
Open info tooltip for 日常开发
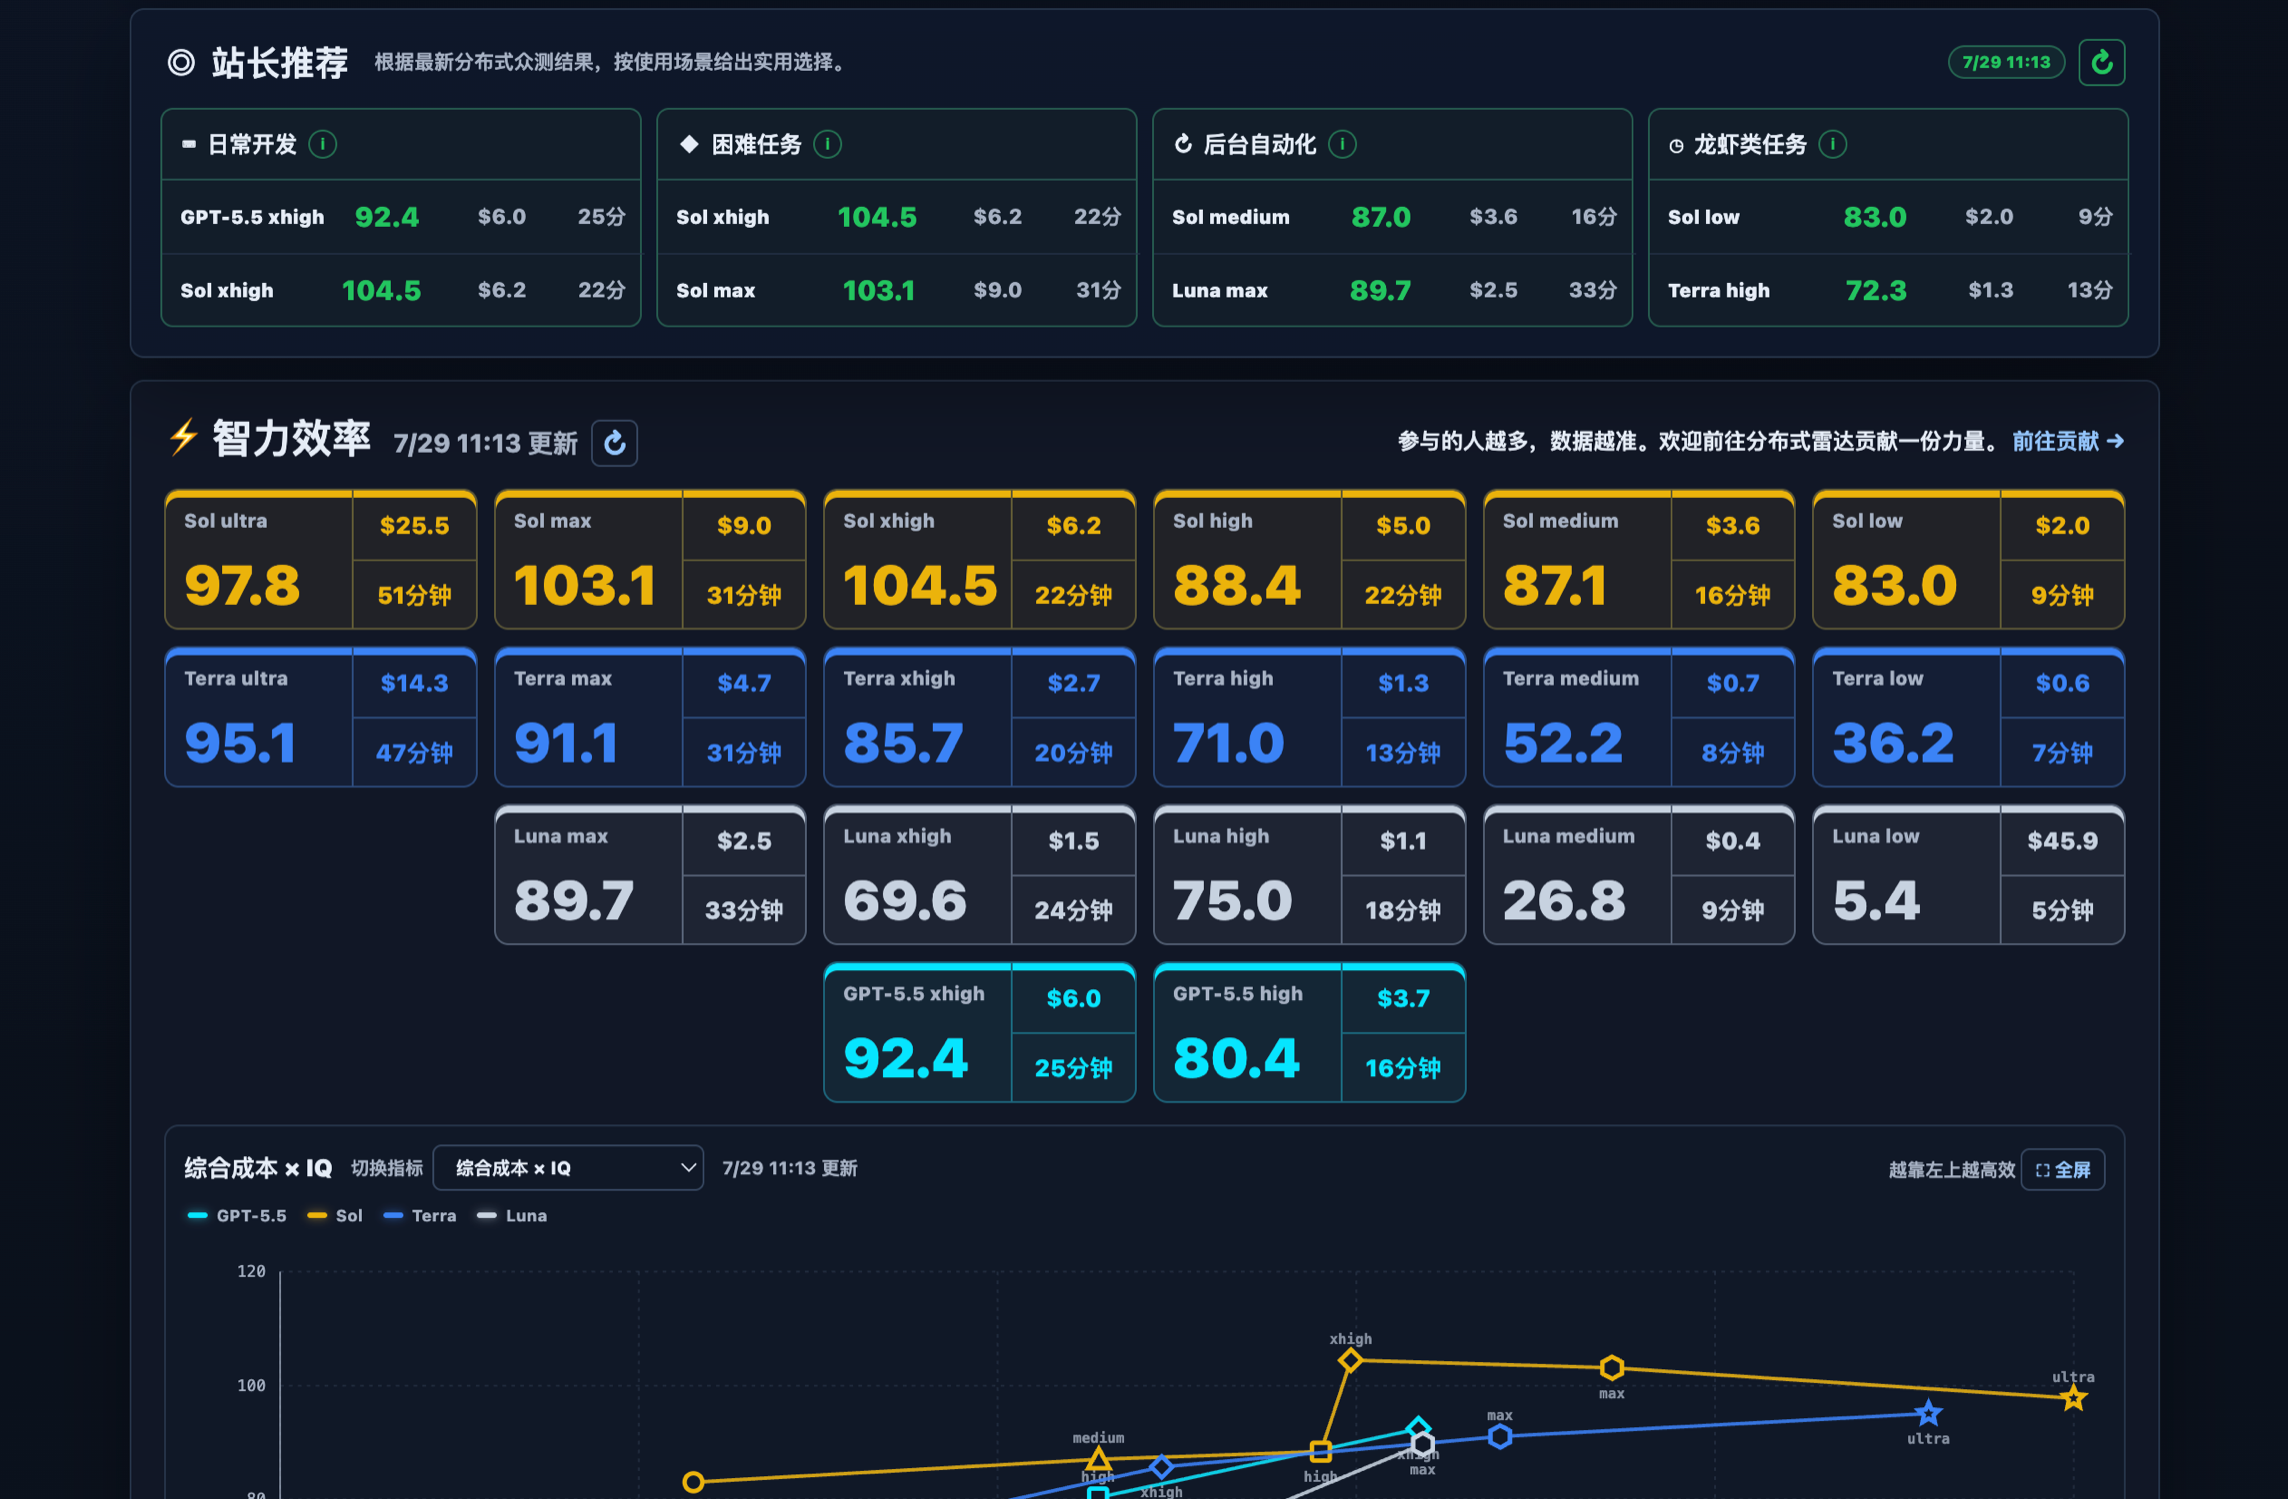click(x=322, y=144)
